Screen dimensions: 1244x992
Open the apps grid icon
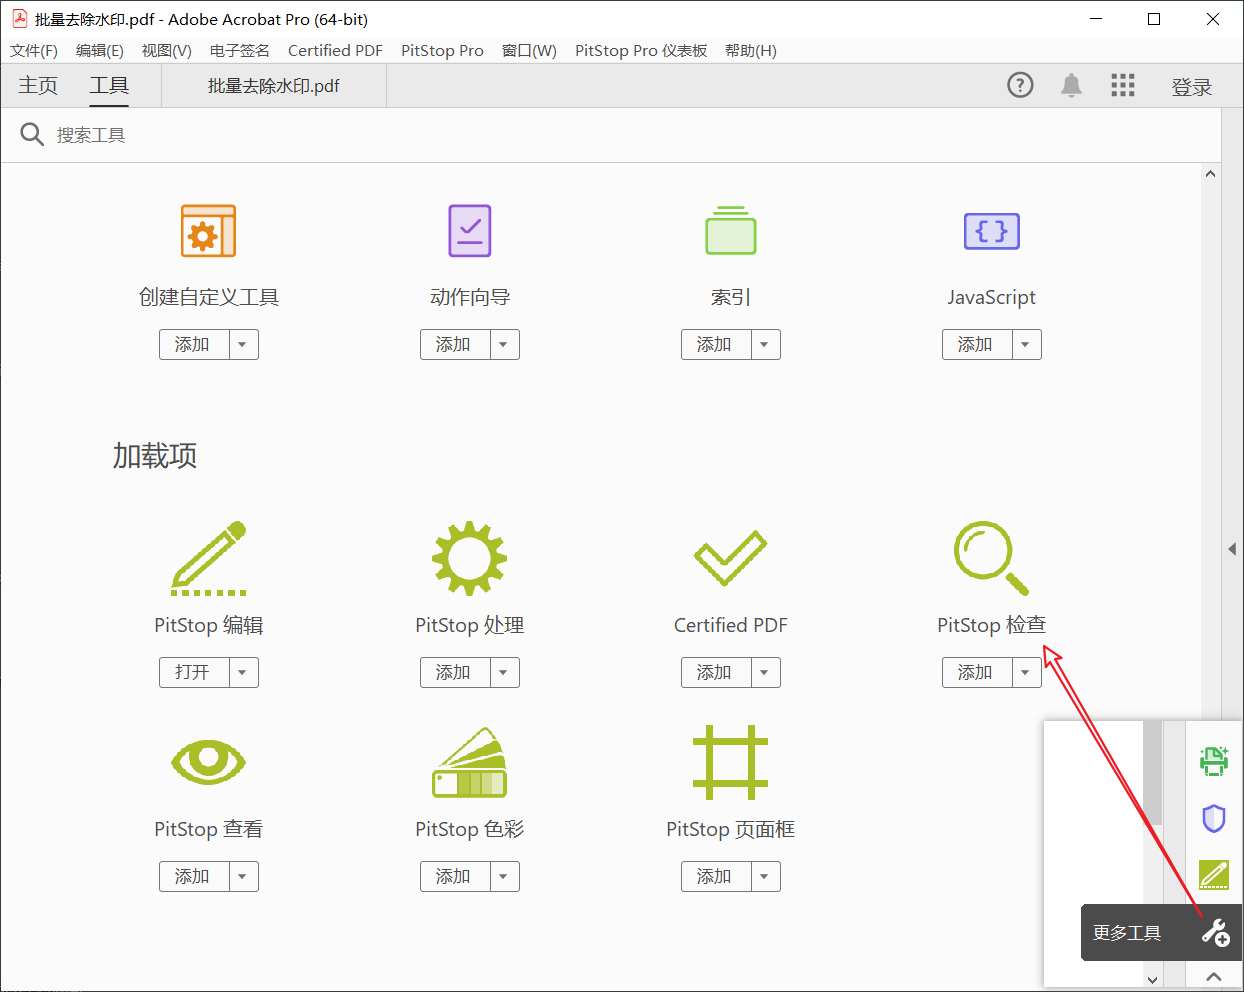coord(1123,85)
